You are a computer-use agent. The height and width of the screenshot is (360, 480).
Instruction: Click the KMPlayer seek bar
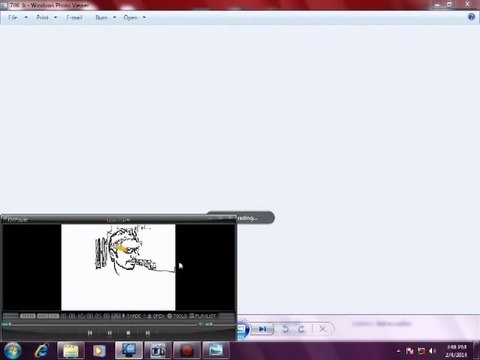tap(100, 324)
